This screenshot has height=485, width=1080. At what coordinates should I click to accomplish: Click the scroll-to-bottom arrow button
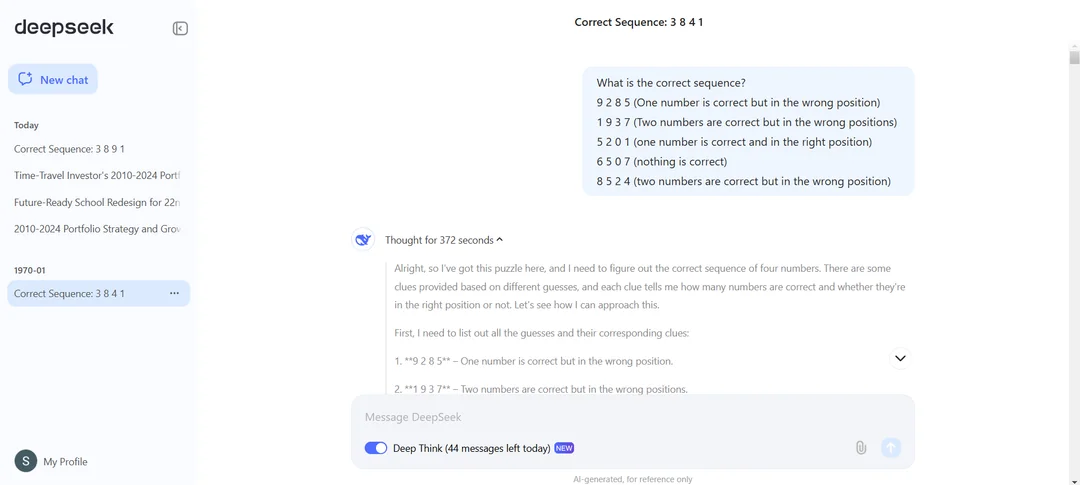900,358
